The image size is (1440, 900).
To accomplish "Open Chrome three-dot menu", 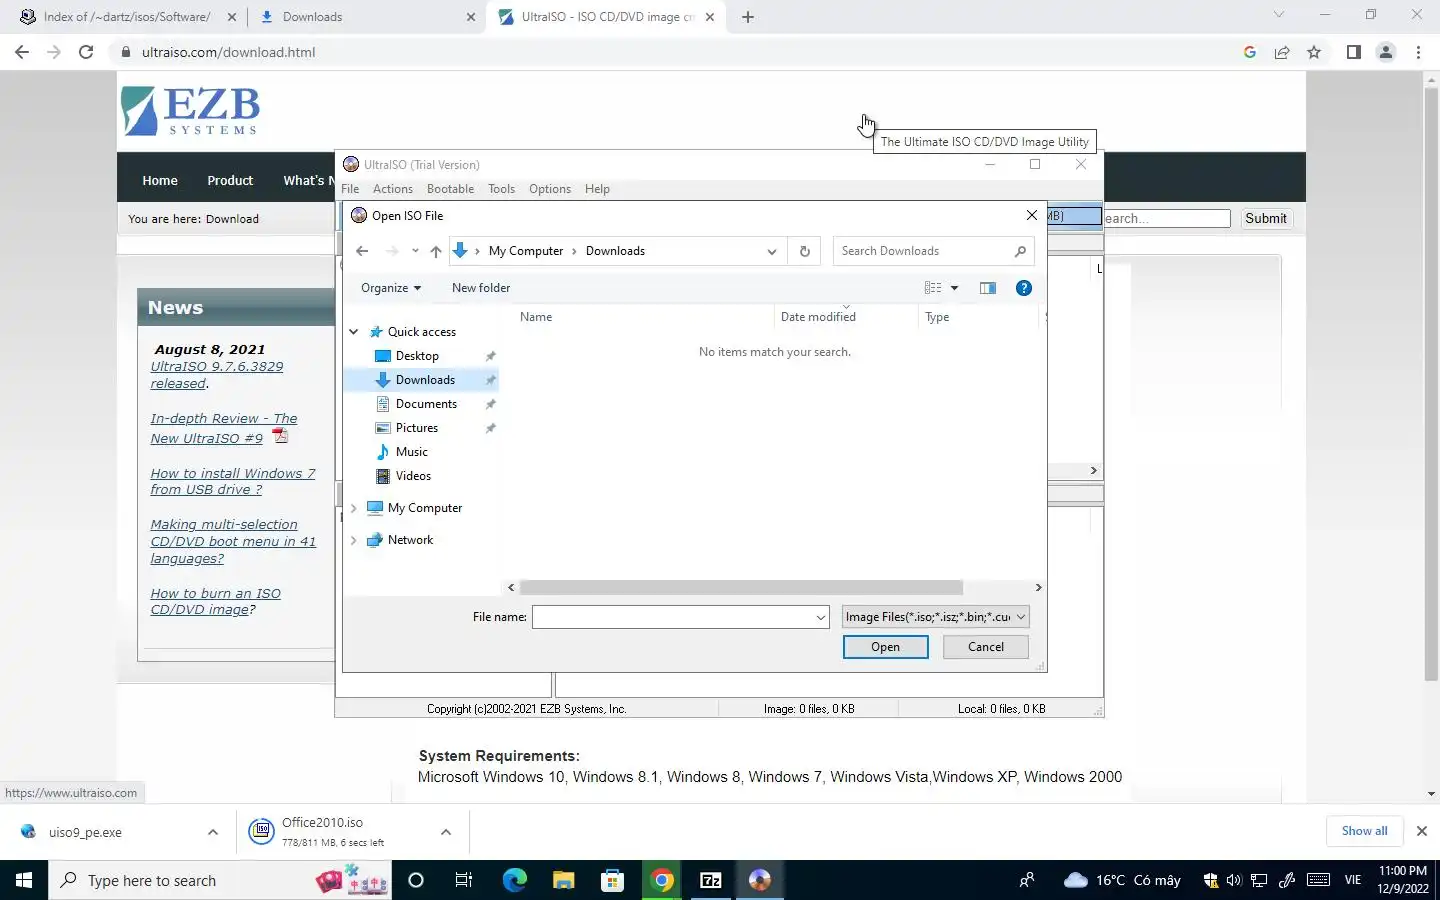I will click(x=1418, y=52).
